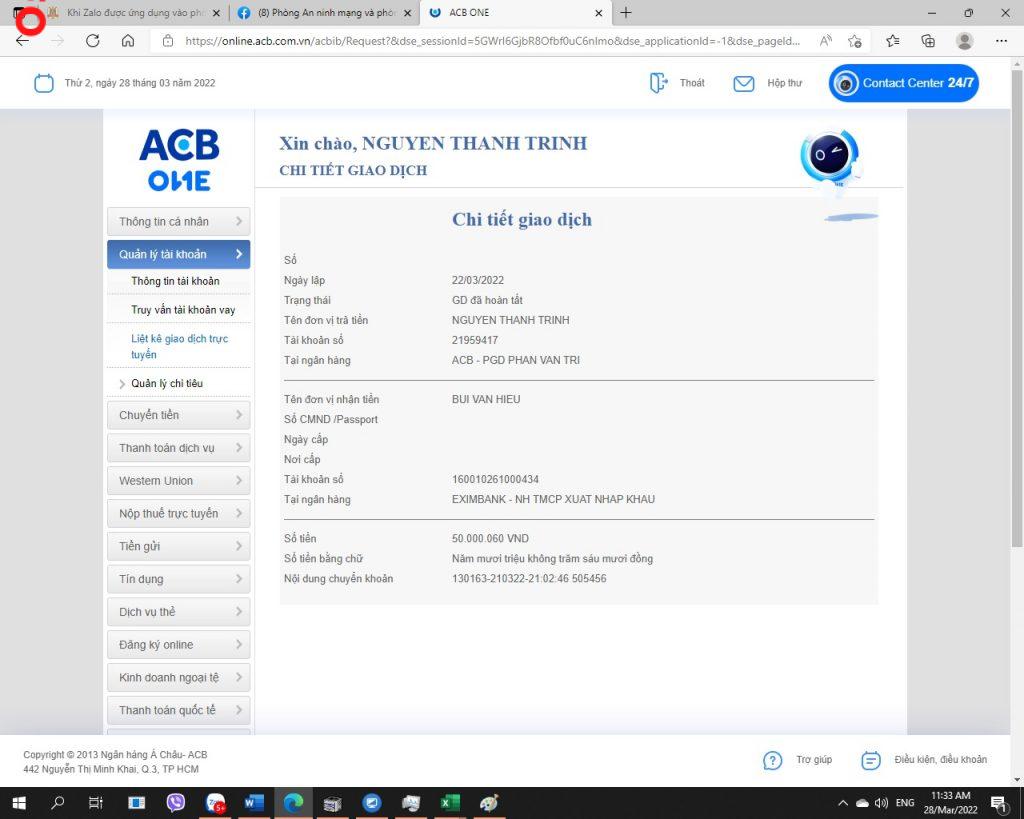The image size is (1024, 819).
Task: Open the Western Union menu
Action: point(178,481)
